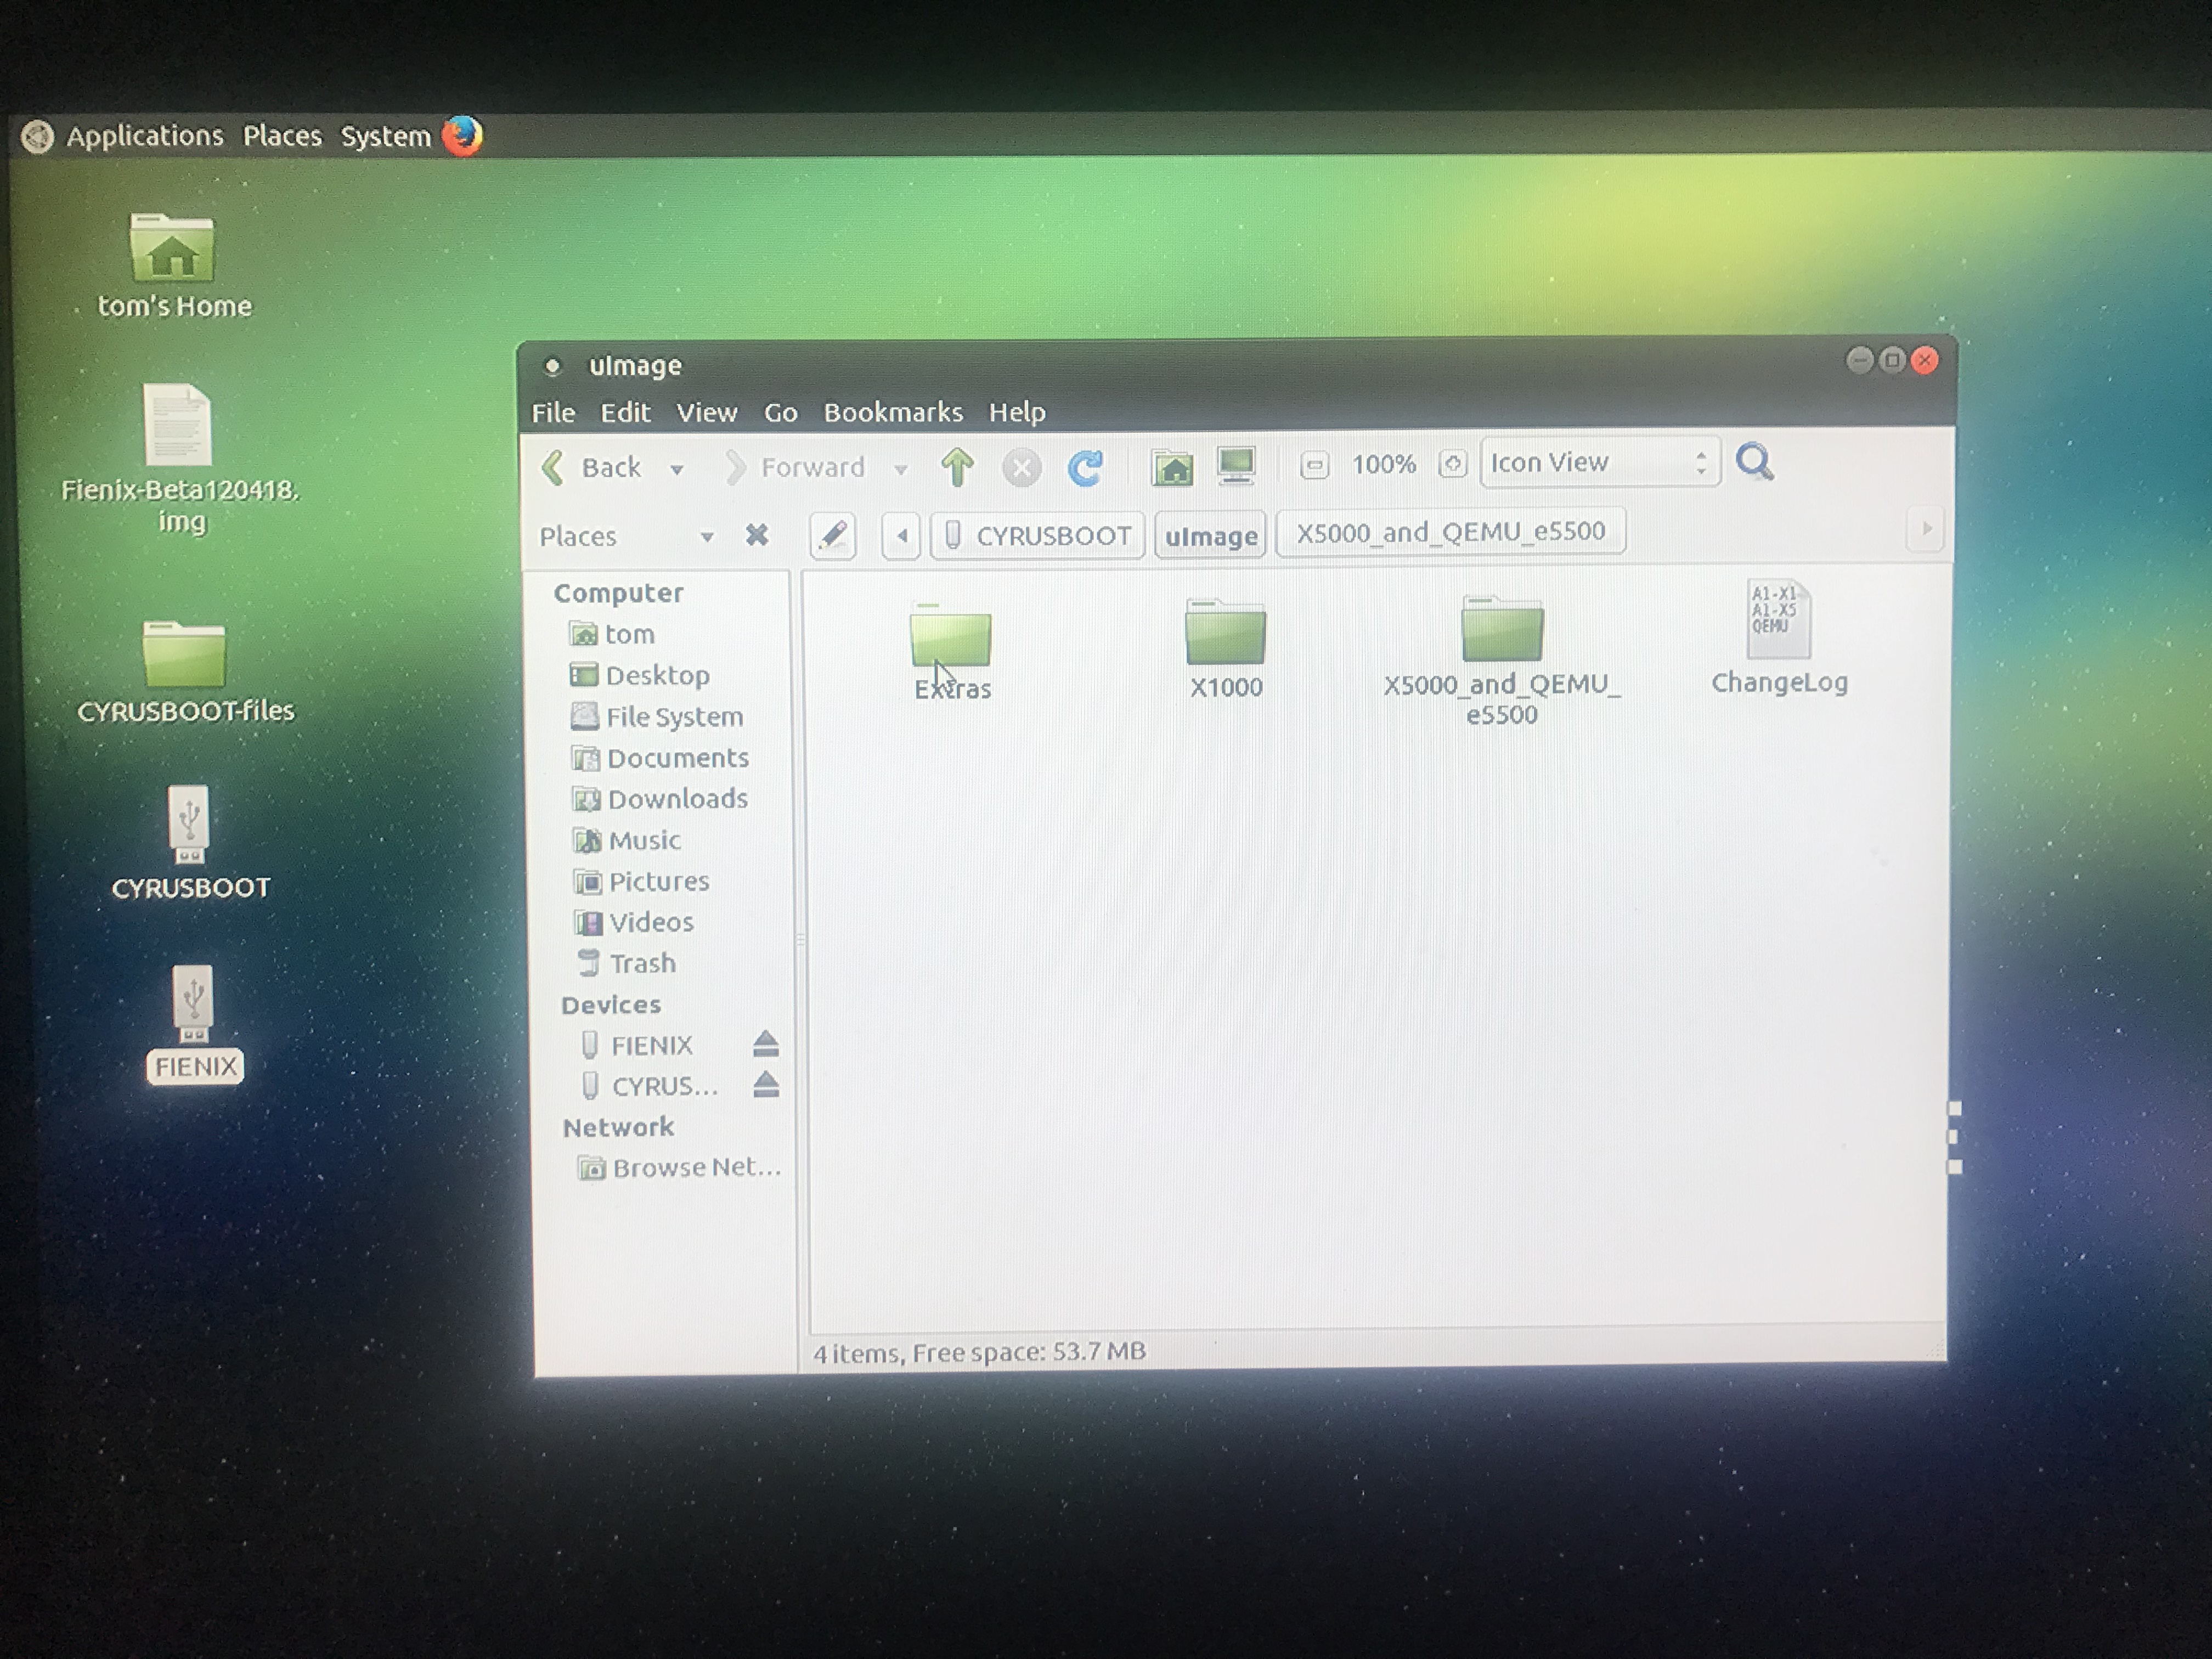Viewport: 2212px width, 1659px height.
Task: Eject the CYRUS device in sidebar
Action: pos(766,1084)
